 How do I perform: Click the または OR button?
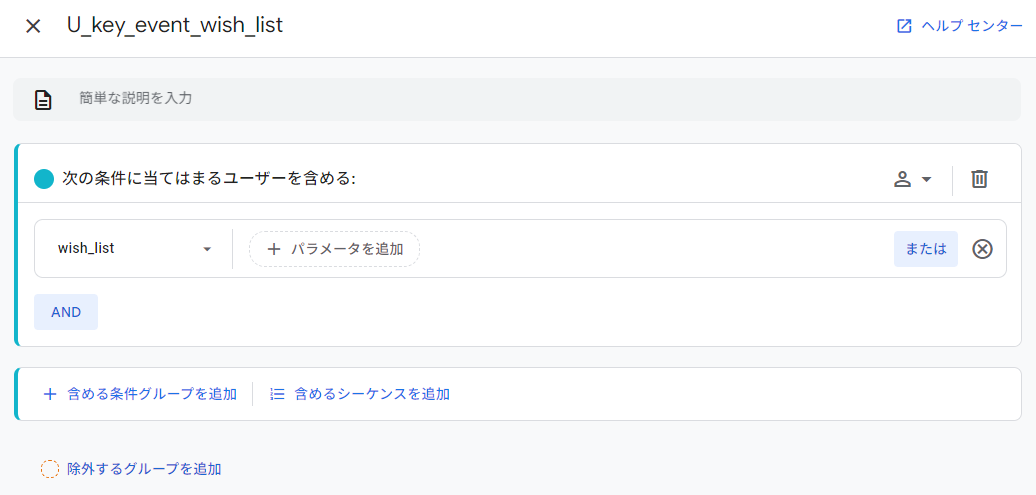click(x=926, y=248)
